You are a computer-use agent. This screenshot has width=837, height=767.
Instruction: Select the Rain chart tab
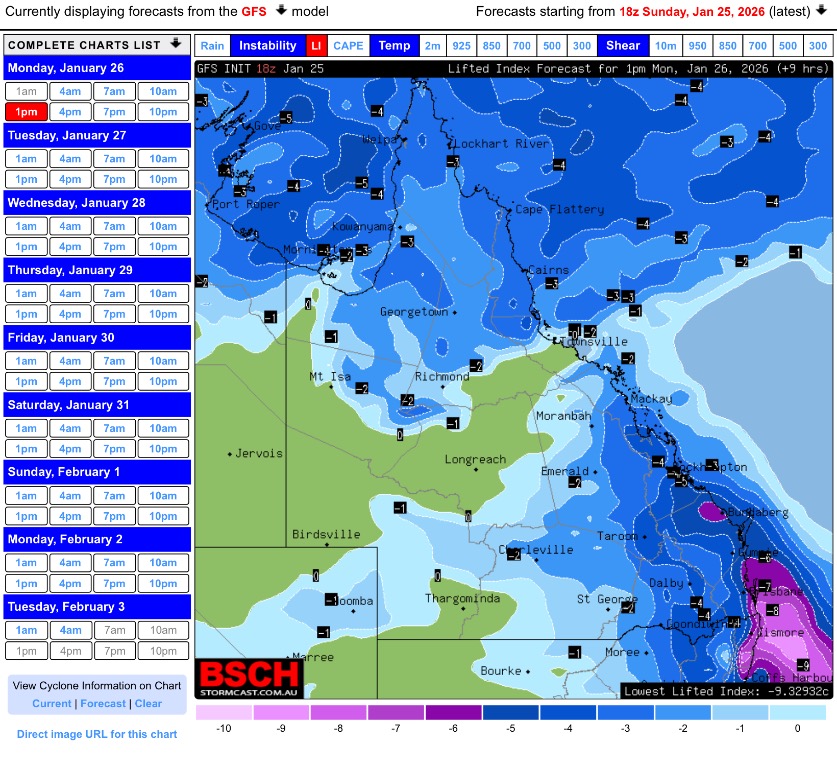click(x=212, y=46)
